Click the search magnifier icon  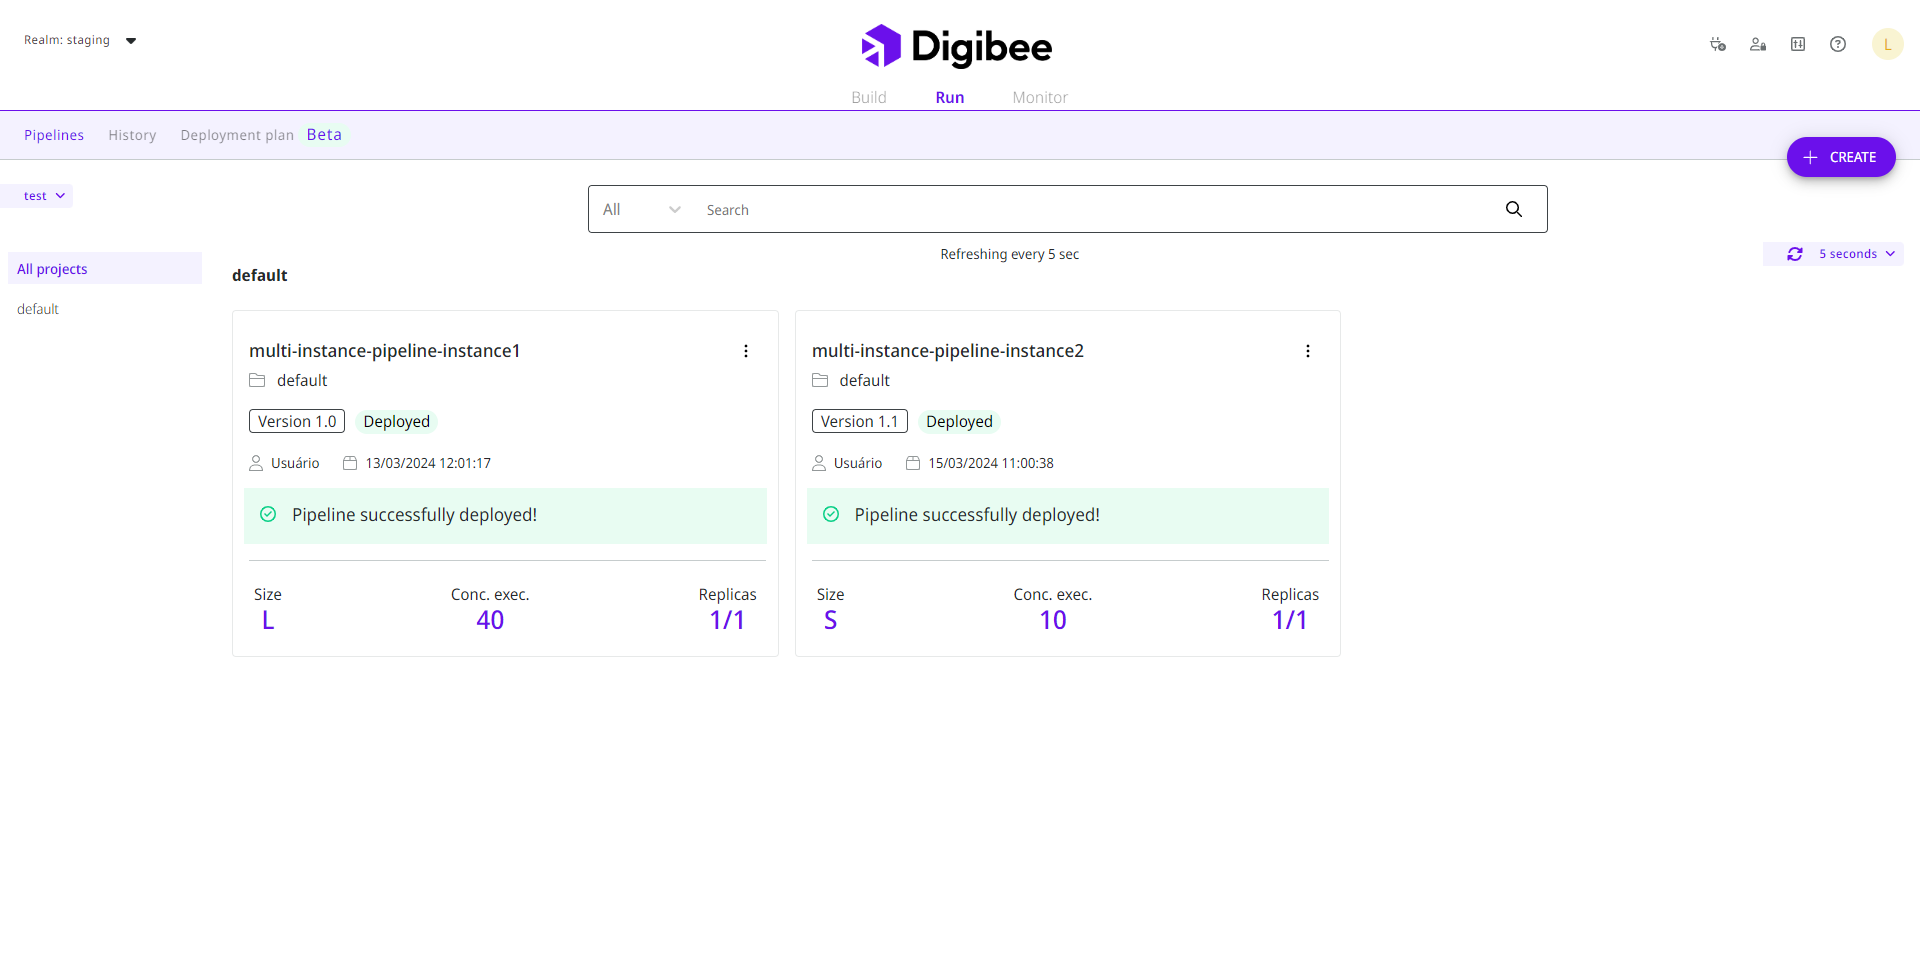(x=1513, y=209)
